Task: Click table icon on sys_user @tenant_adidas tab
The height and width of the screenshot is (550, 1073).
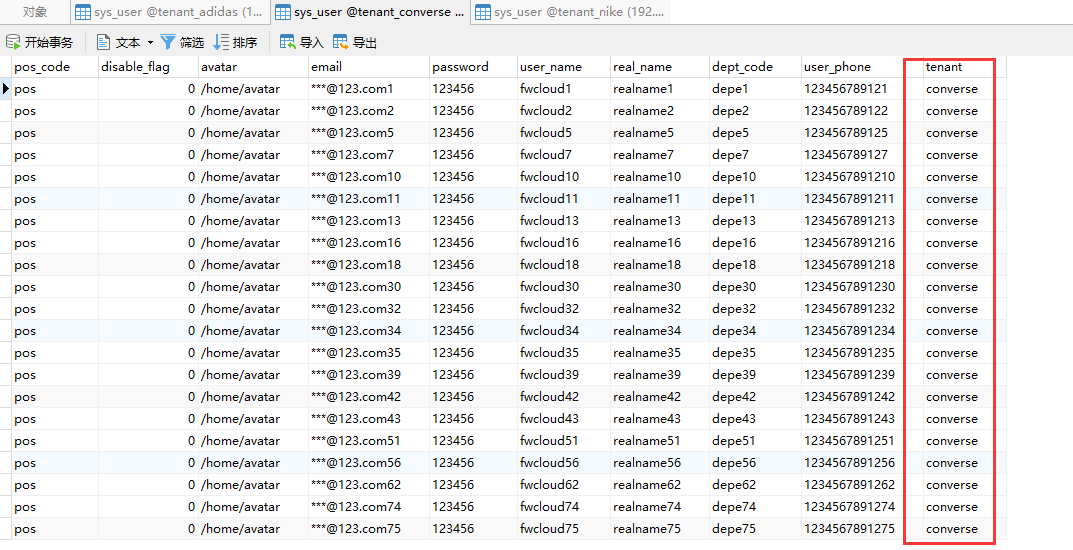Action: point(83,12)
